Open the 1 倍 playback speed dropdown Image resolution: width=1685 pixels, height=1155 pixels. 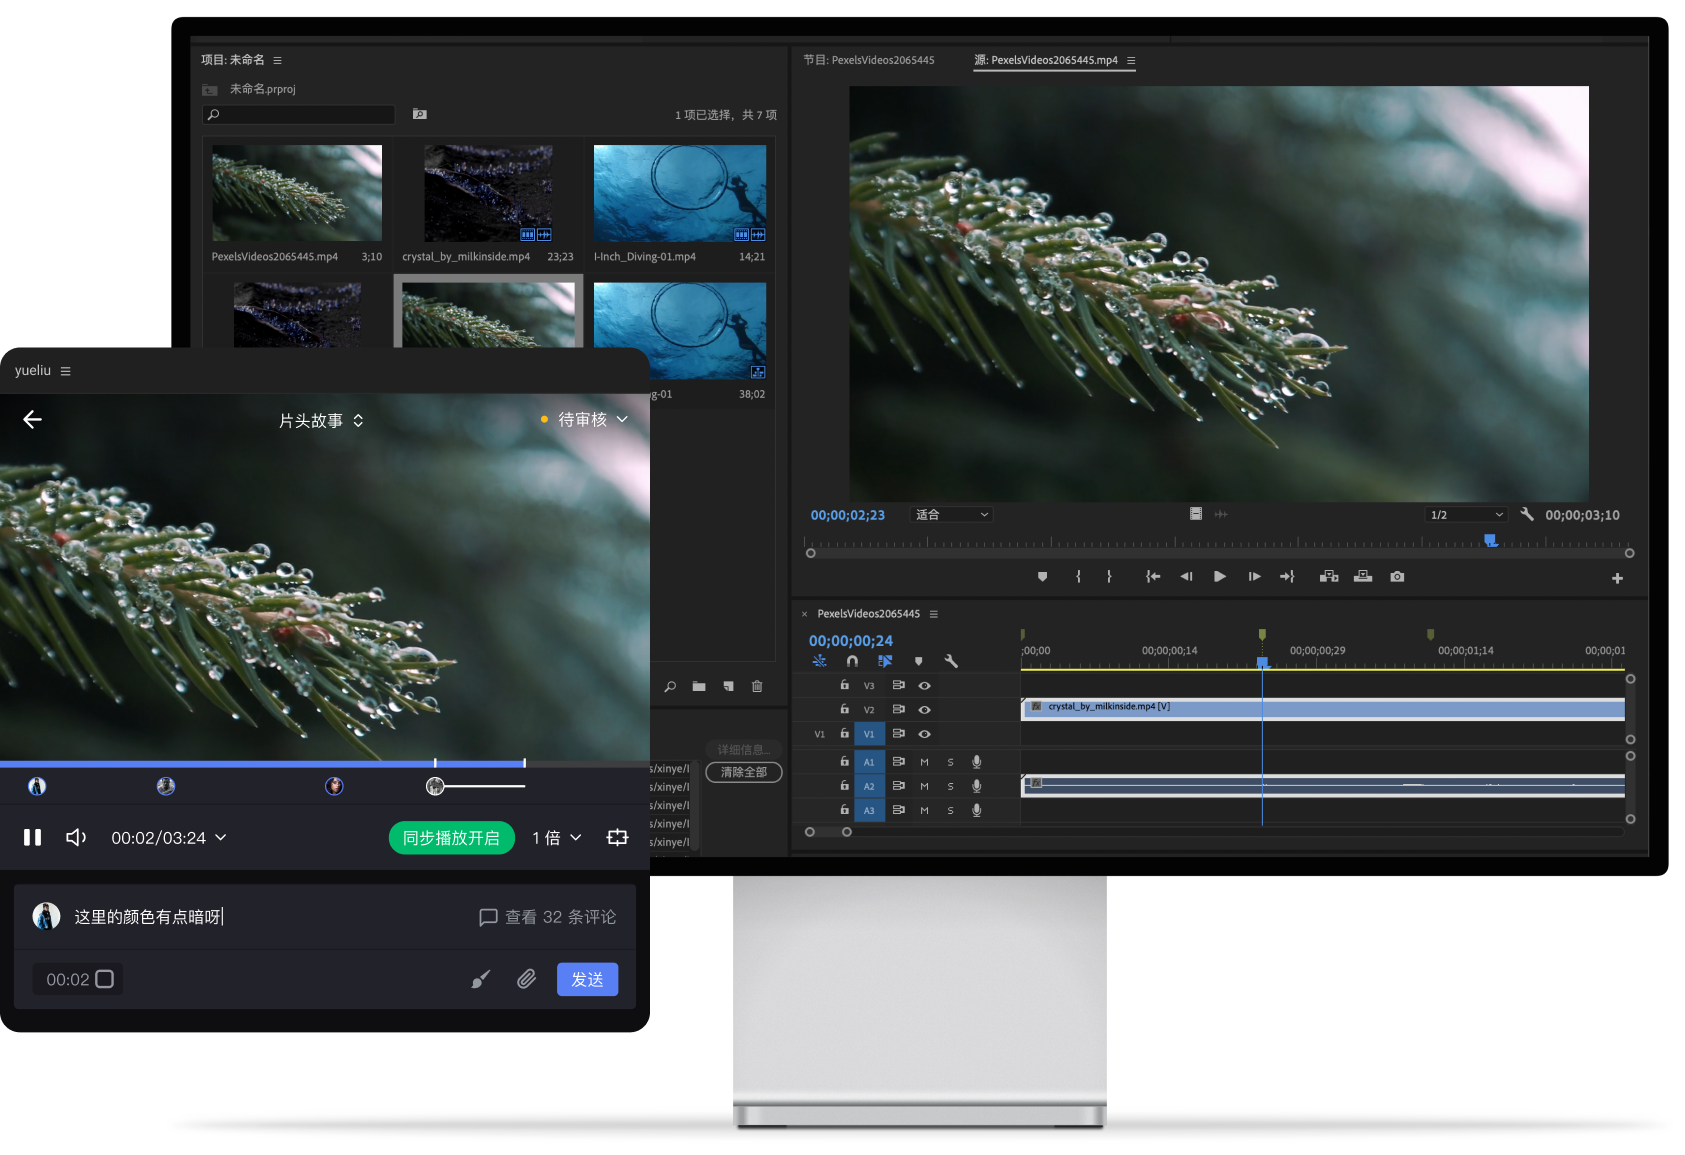tap(557, 838)
